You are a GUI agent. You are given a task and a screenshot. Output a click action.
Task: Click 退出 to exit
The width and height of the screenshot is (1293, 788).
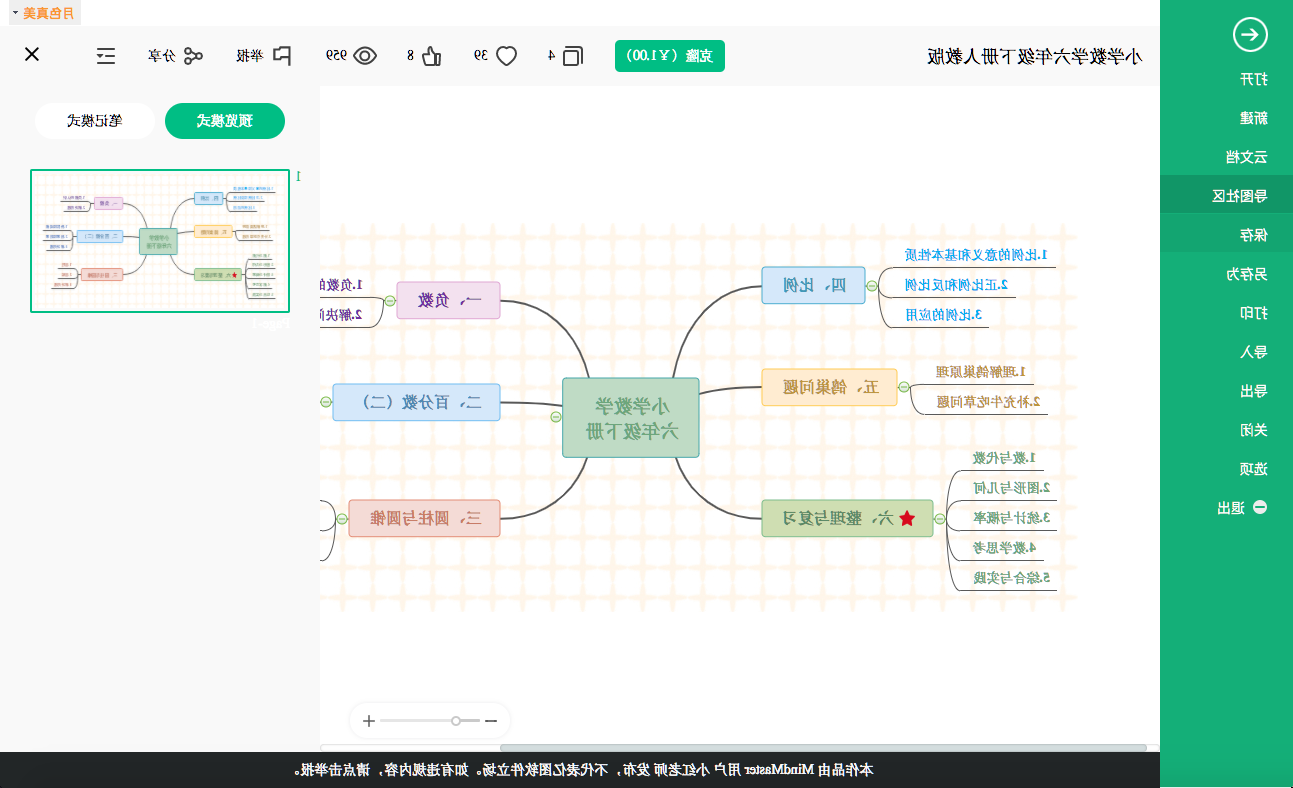1231,508
